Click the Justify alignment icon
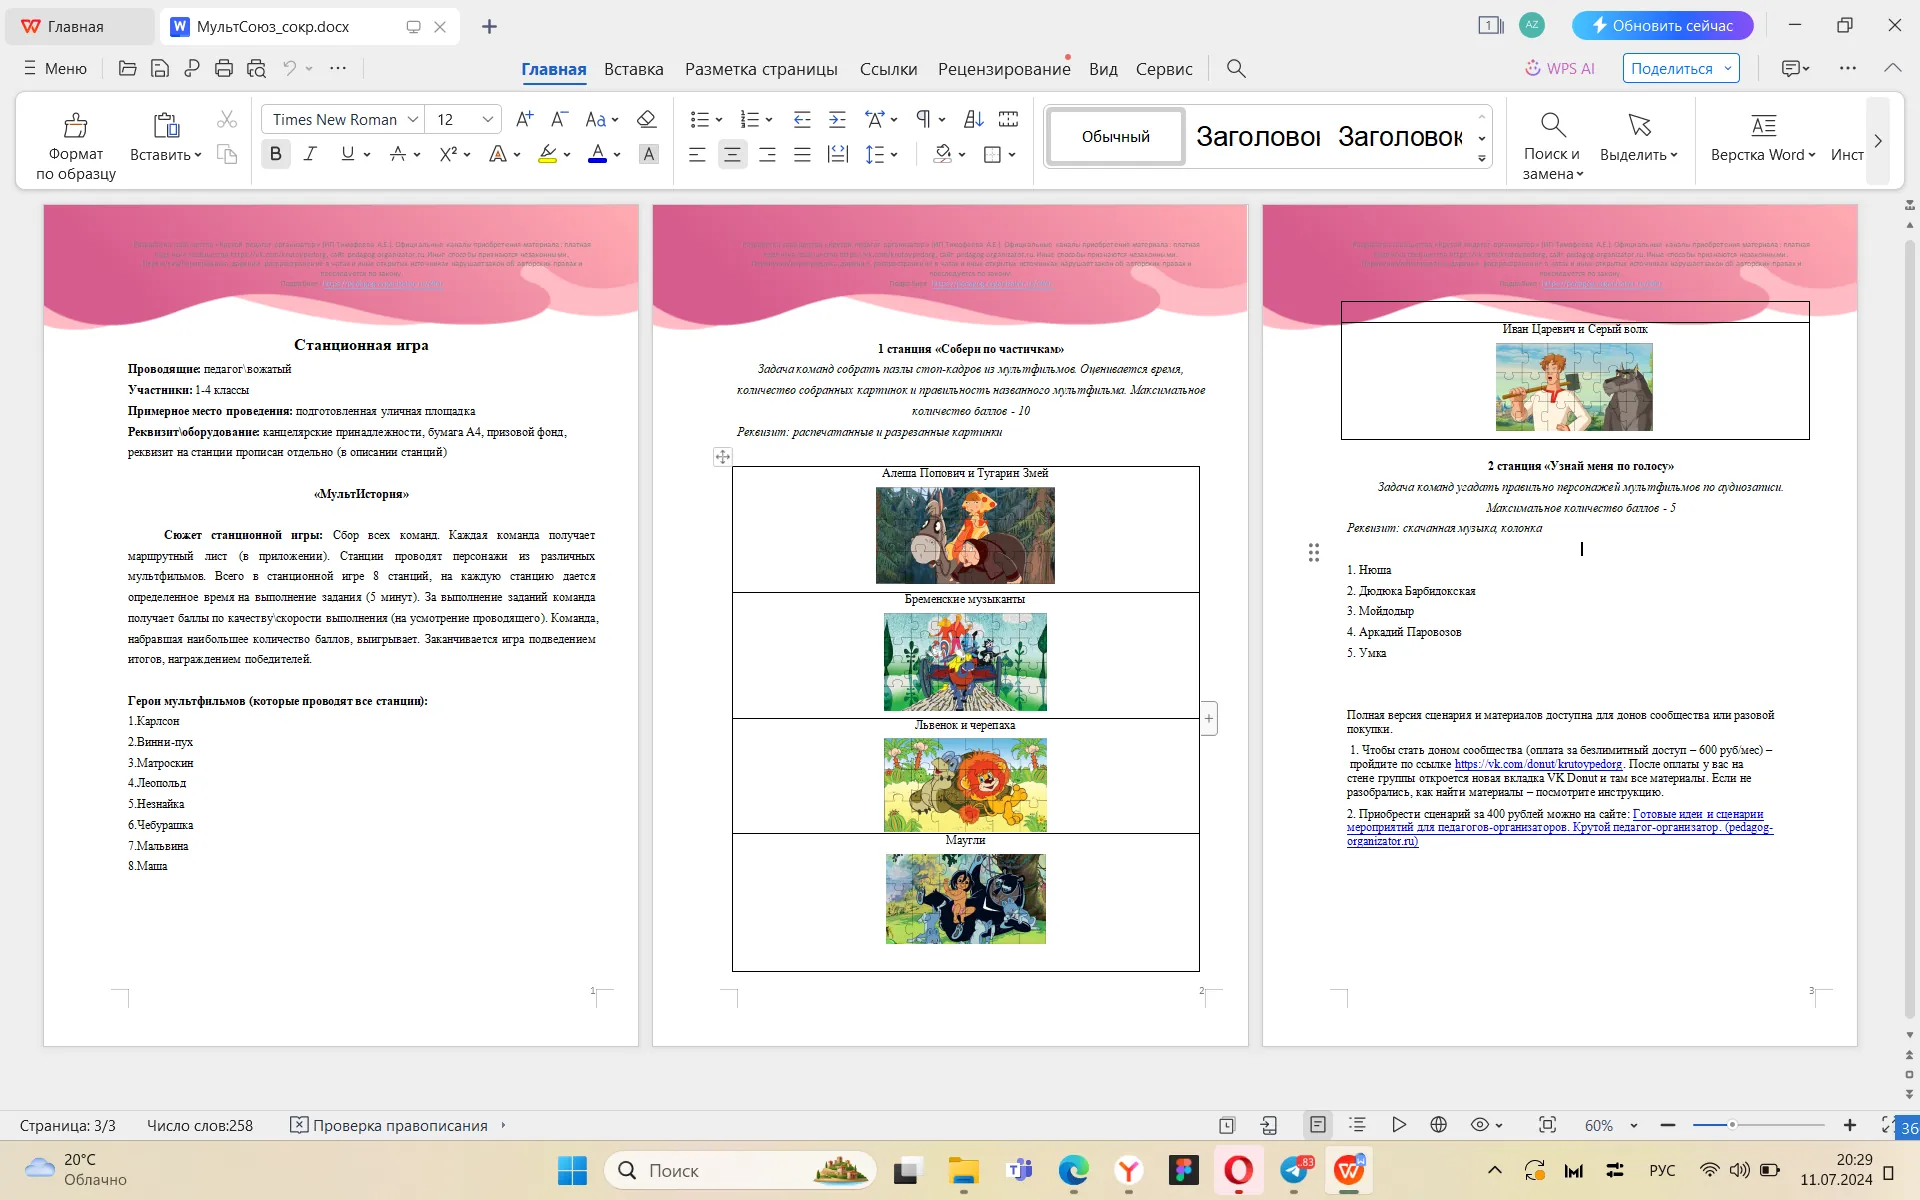The width and height of the screenshot is (1920, 1200). (x=802, y=154)
